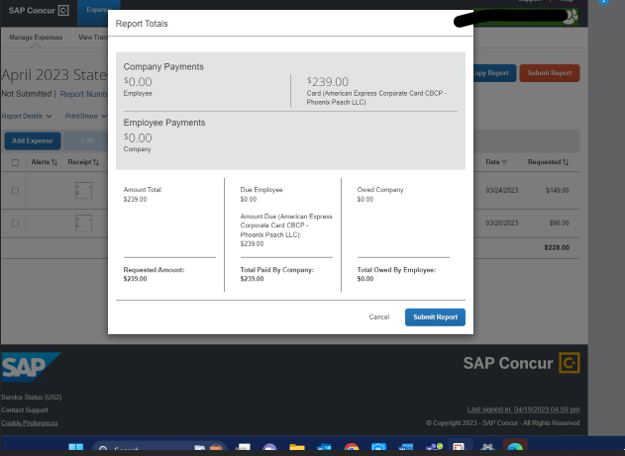This screenshot has height=456, width=625.
Task: Click the Report Totals dialog title
Action: 142,24
